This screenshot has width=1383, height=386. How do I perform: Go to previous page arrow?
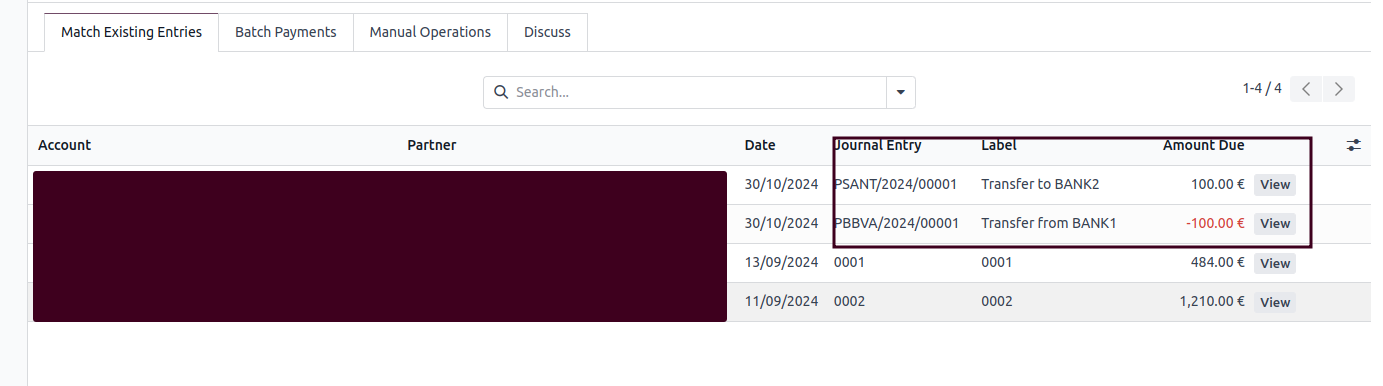click(1306, 88)
